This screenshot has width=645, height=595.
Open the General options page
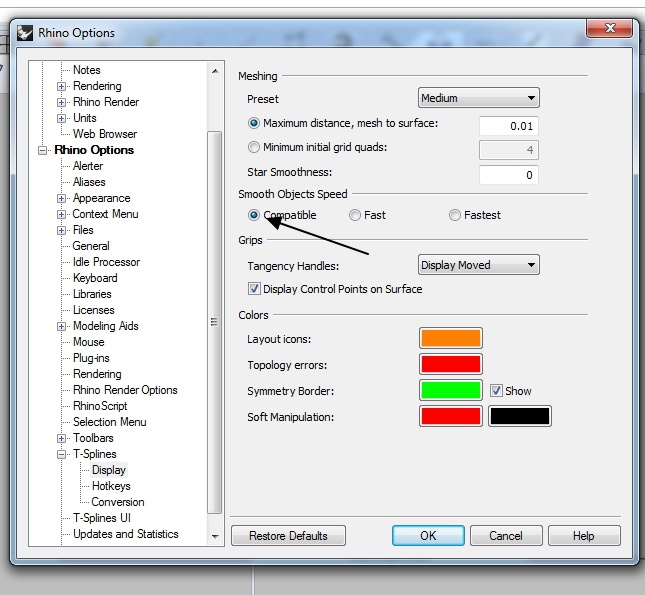click(x=91, y=246)
